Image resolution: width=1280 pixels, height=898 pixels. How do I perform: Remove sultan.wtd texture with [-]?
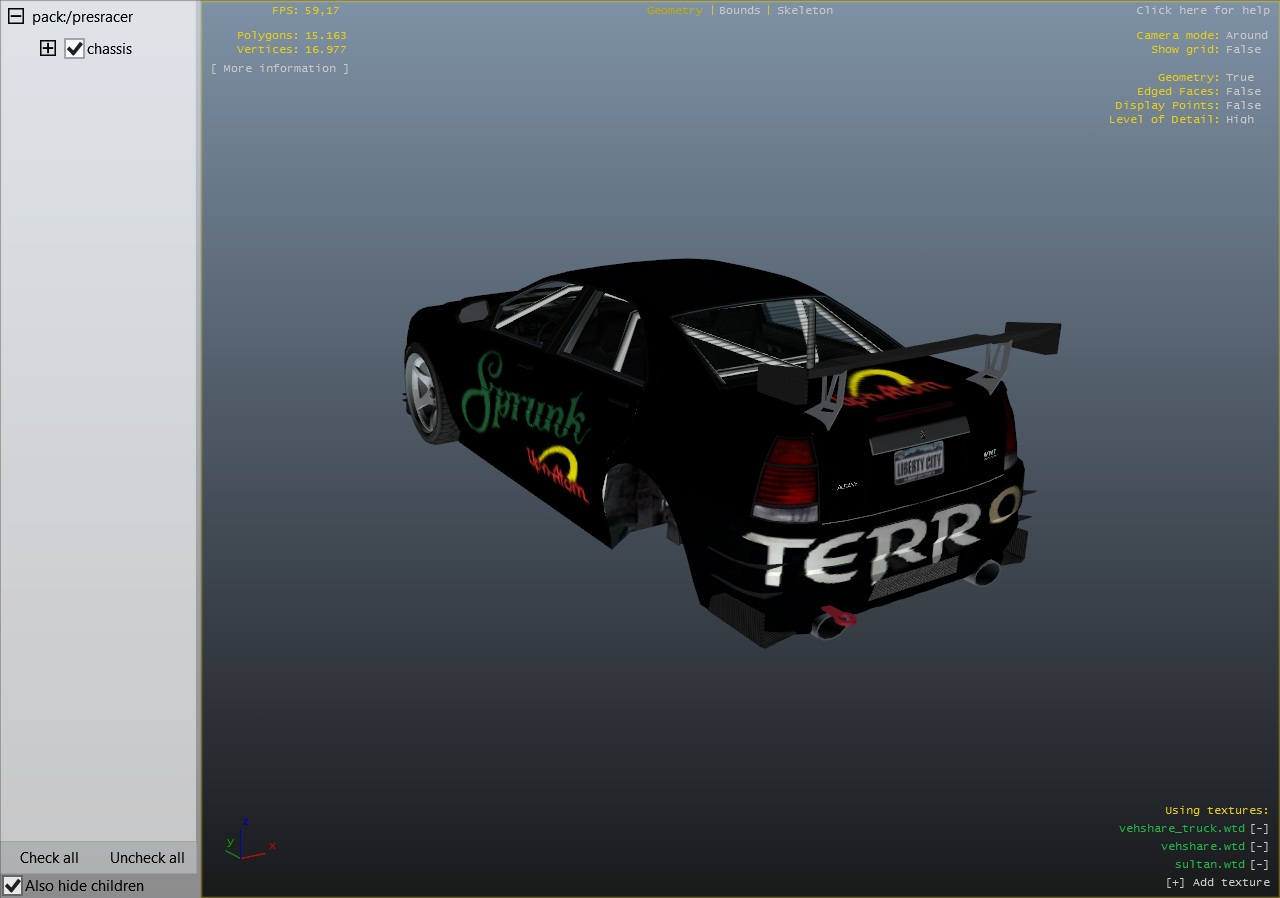click(x=1259, y=864)
